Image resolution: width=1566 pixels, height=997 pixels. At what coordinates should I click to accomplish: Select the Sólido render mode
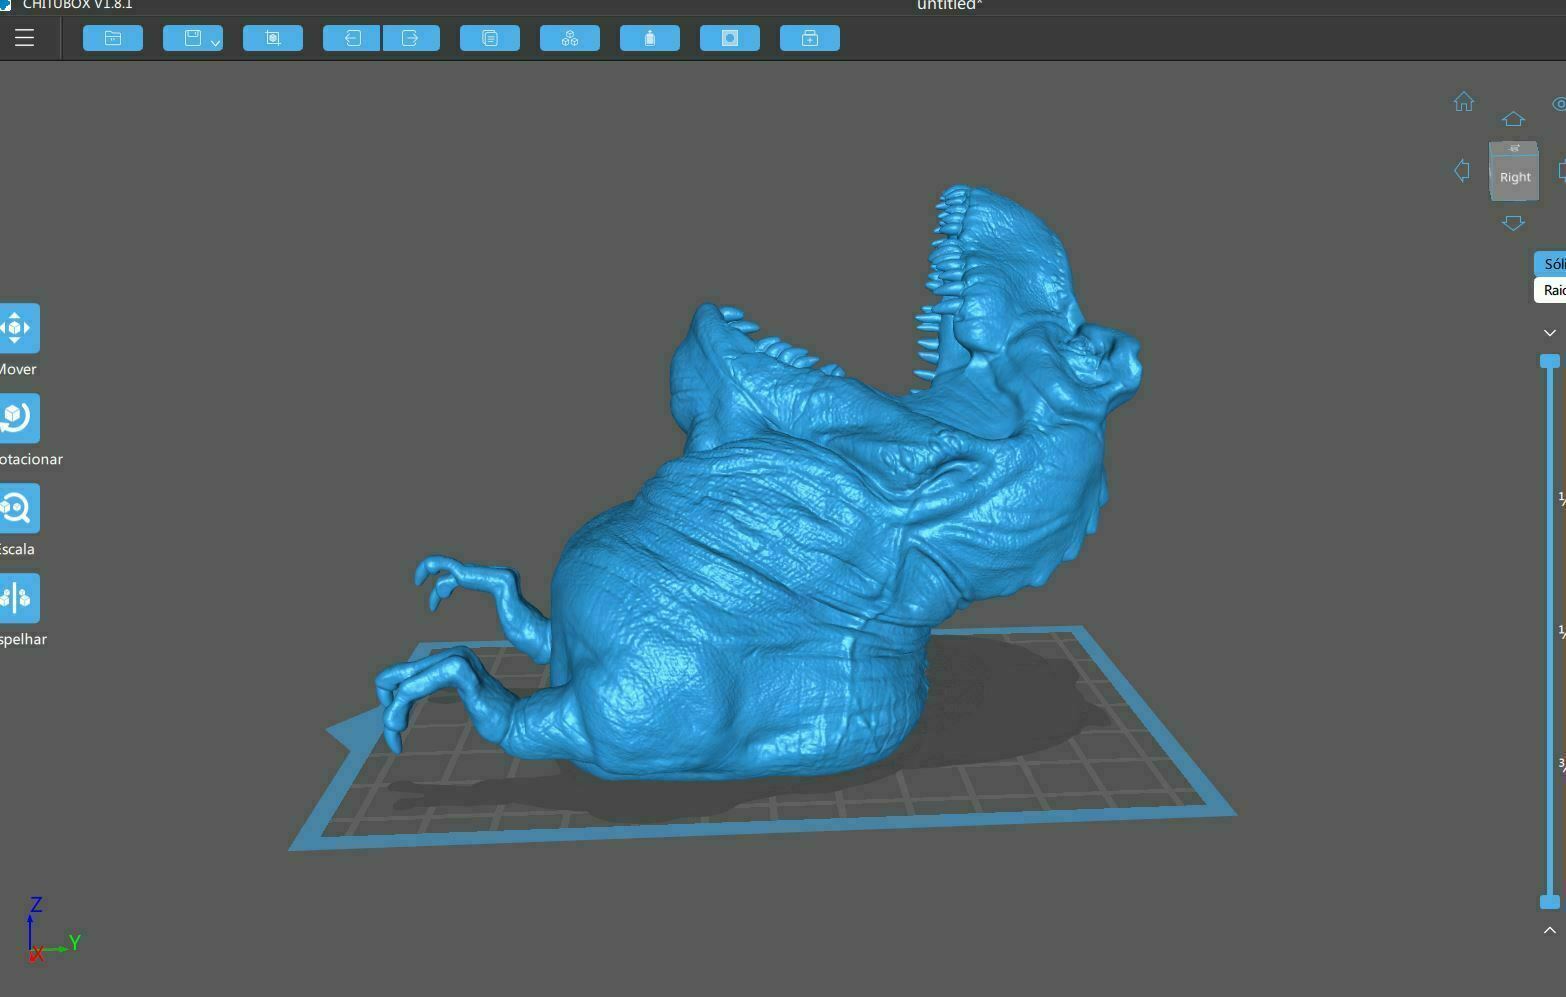1551,264
